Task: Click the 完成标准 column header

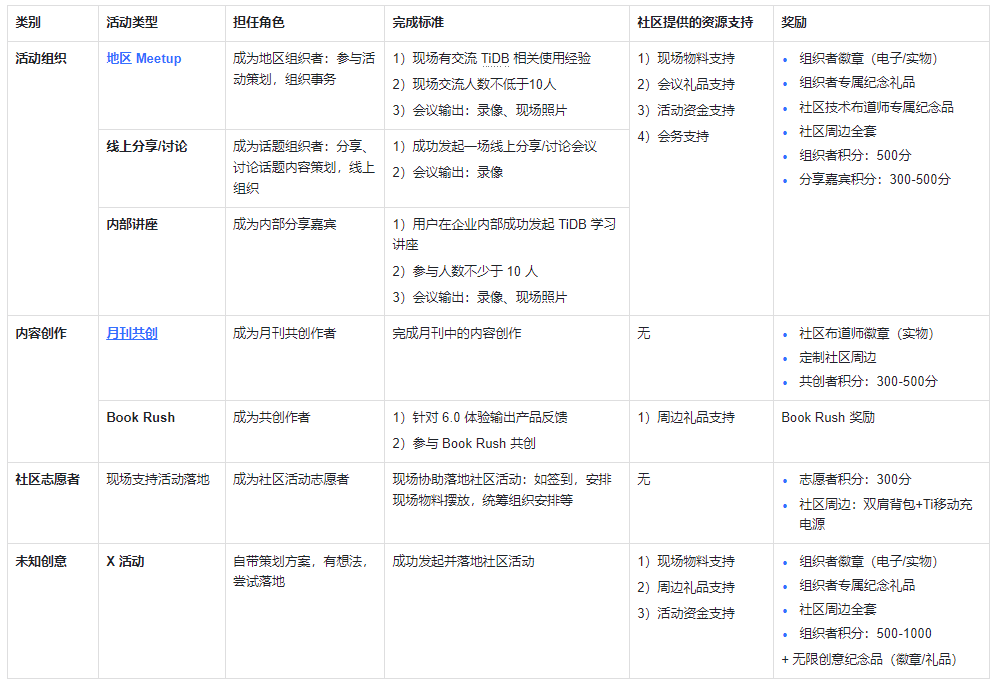Action: coord(418,22)
